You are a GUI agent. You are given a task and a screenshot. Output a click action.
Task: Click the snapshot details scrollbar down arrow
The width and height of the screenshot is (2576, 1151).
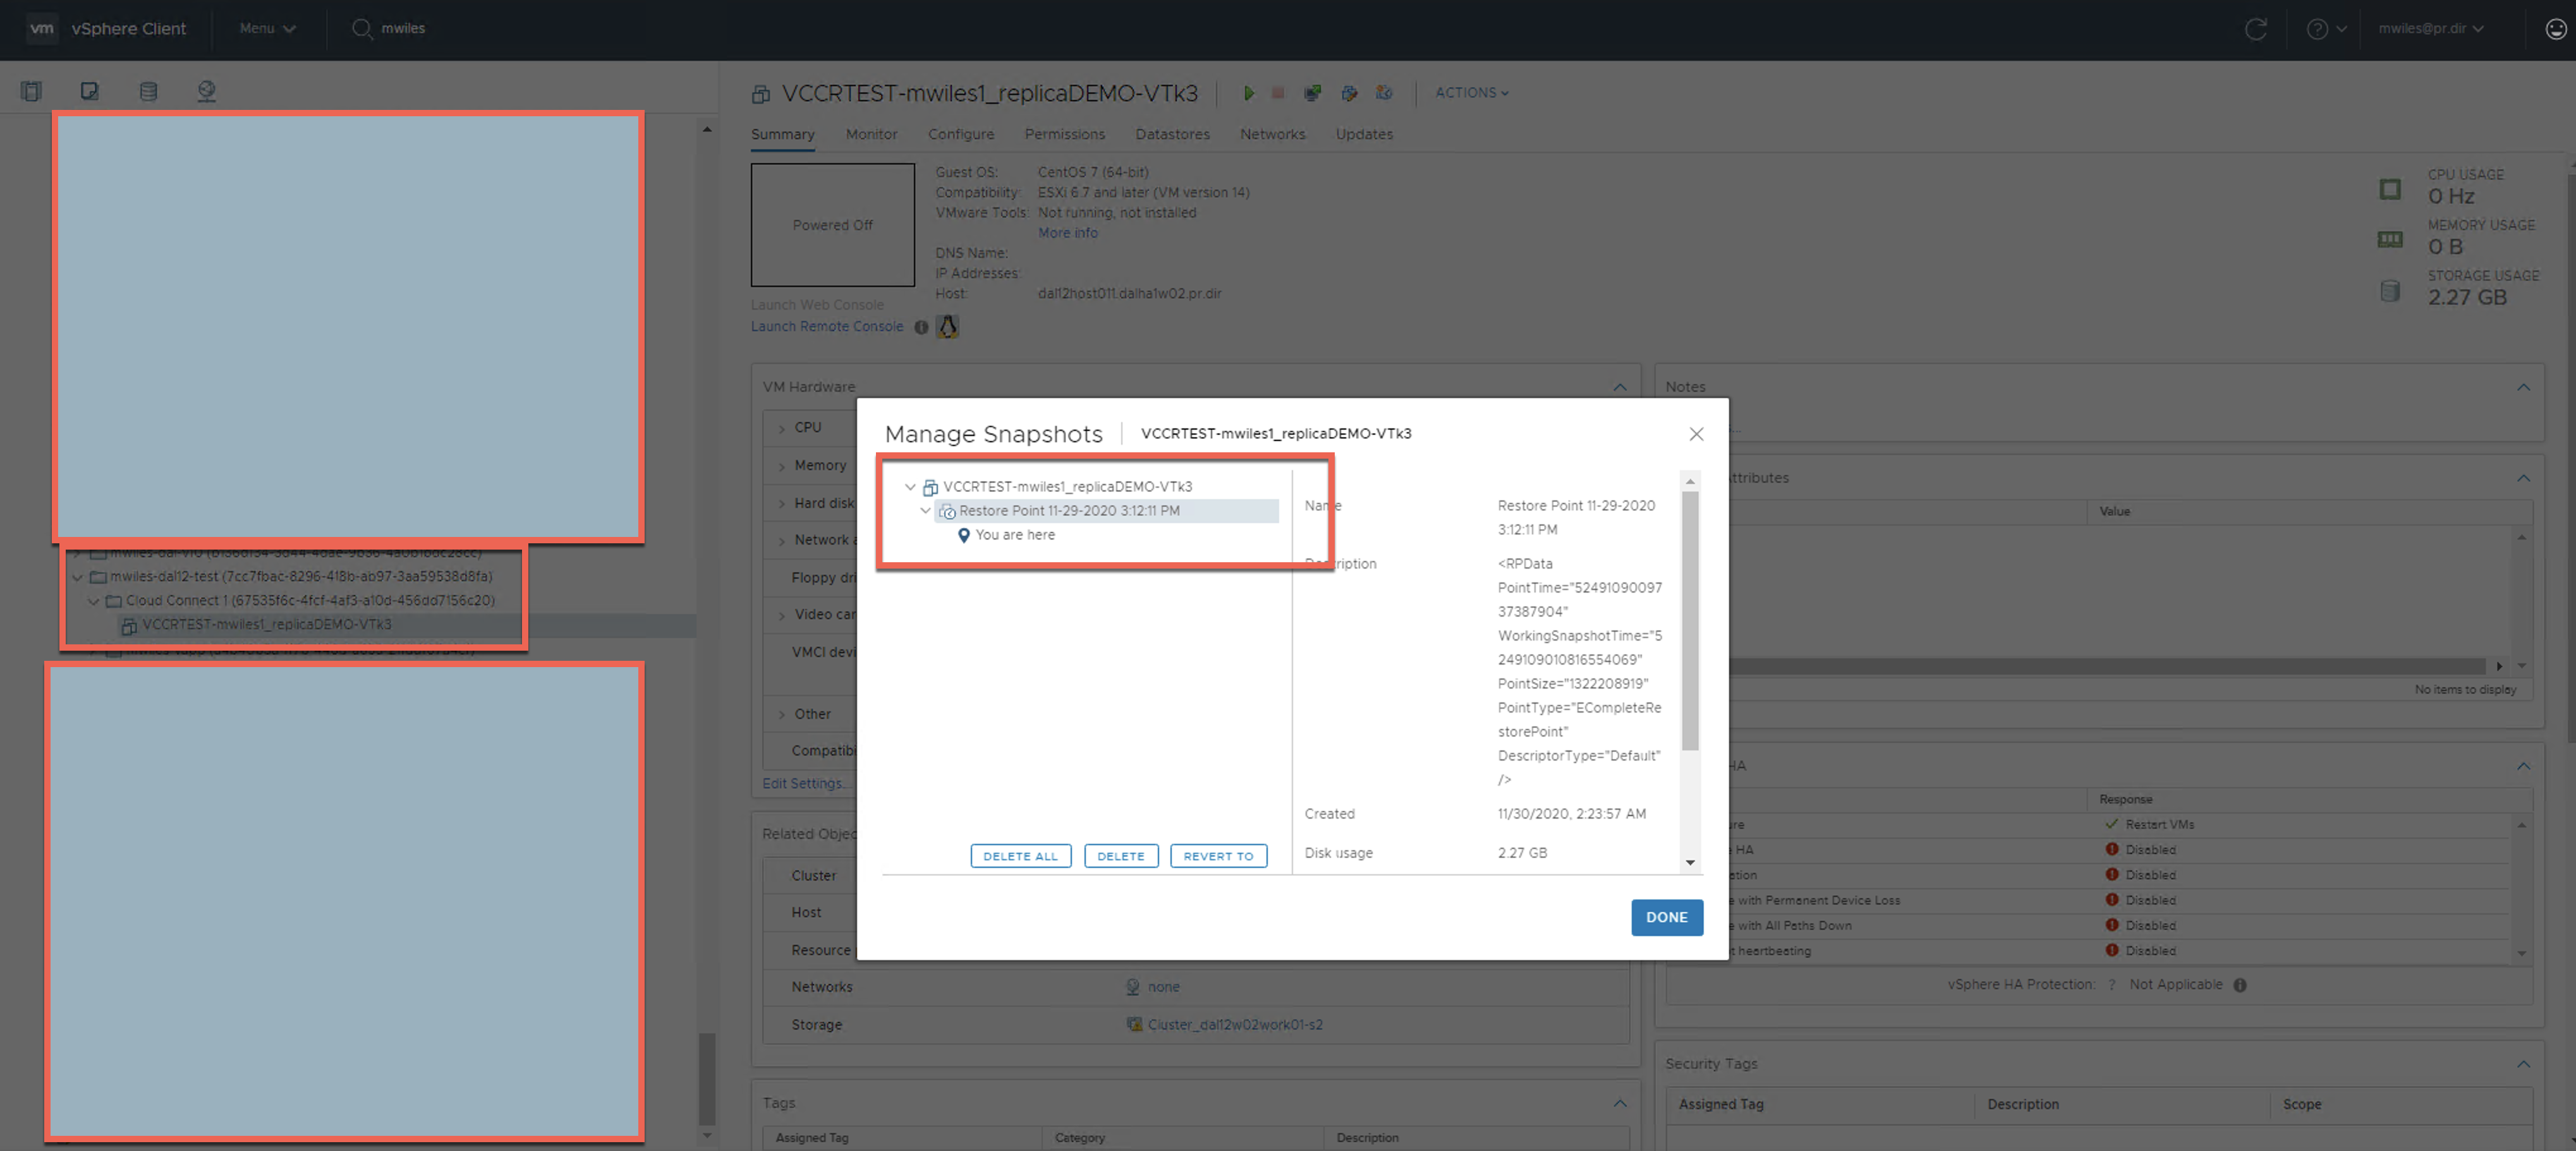click(x=1690, y=862)
